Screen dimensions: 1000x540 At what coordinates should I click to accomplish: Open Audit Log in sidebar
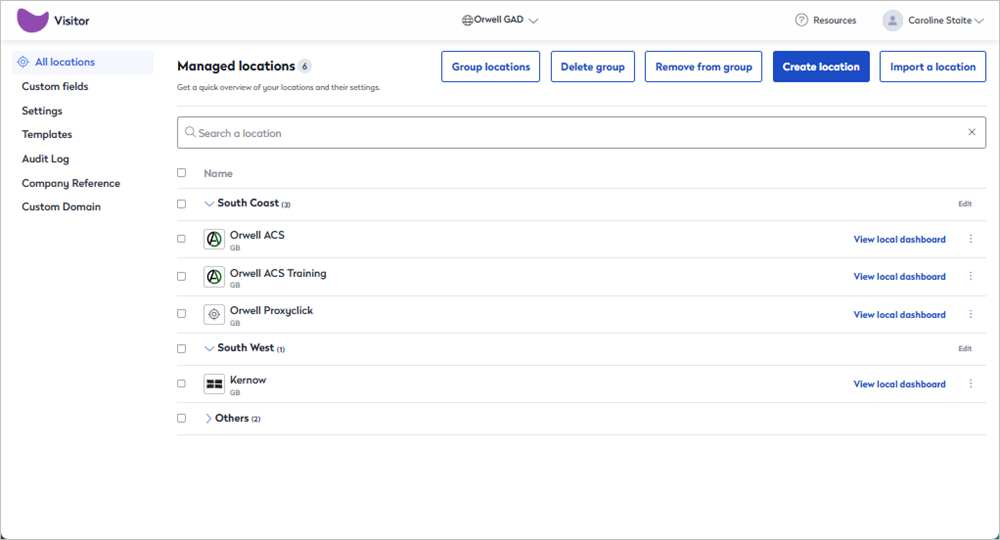45,159
